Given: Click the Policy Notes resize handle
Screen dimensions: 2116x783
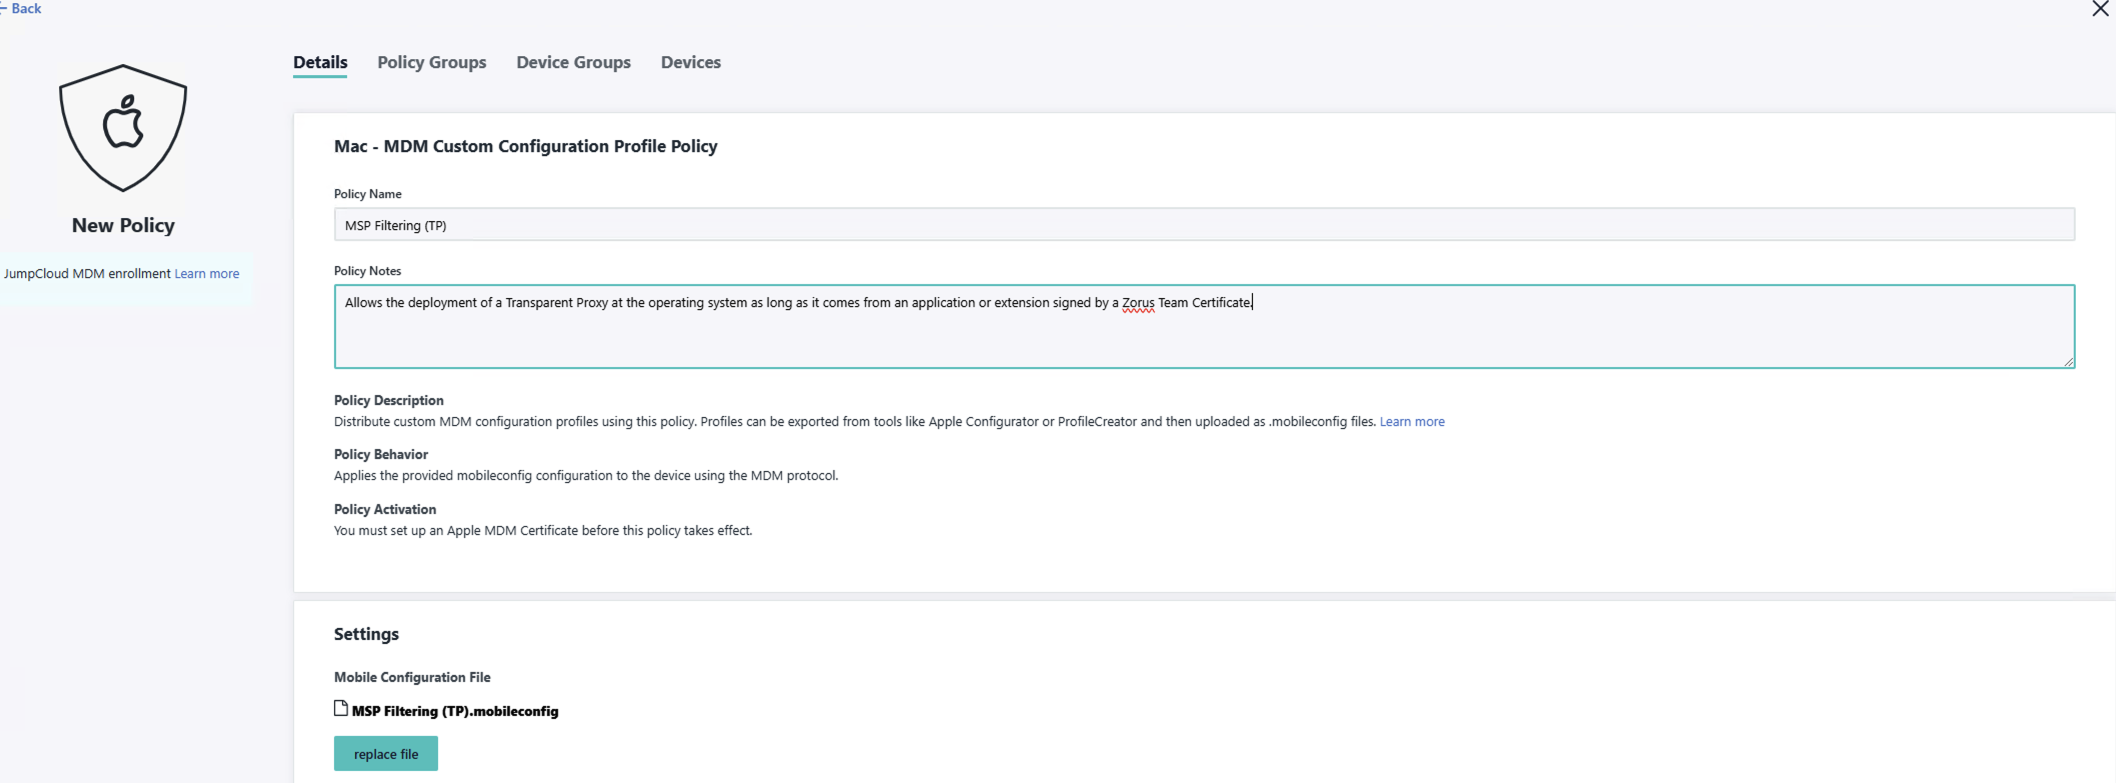Looking at the screenshot, I should tap(2068, 361).
